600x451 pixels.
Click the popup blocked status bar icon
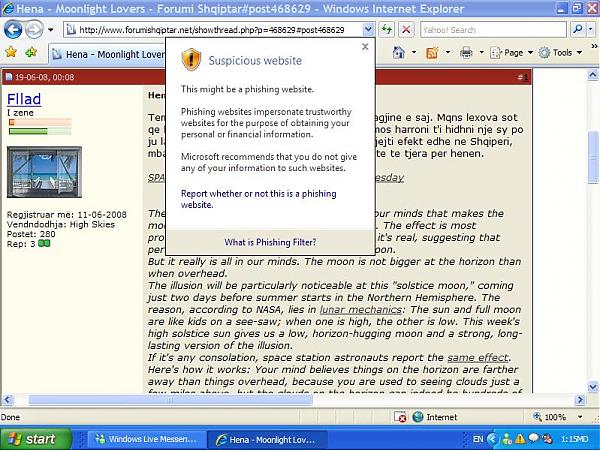click(x=400, y=417)
